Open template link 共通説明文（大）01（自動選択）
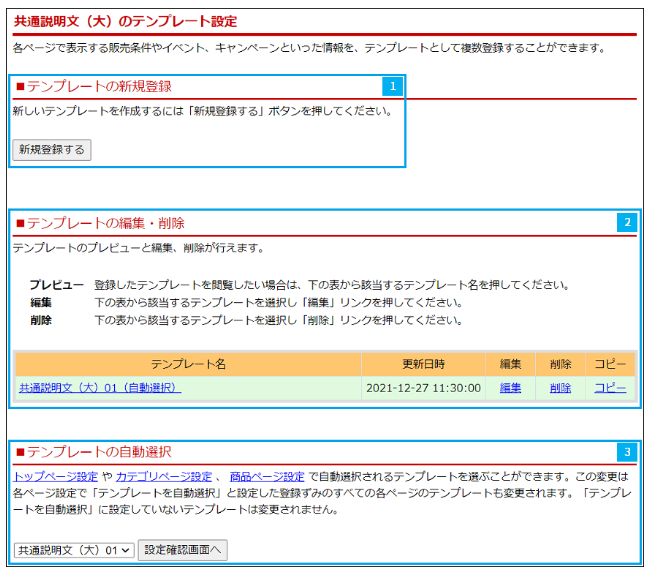650x576 pixels. pyautogui.click(x=100, y=388)
